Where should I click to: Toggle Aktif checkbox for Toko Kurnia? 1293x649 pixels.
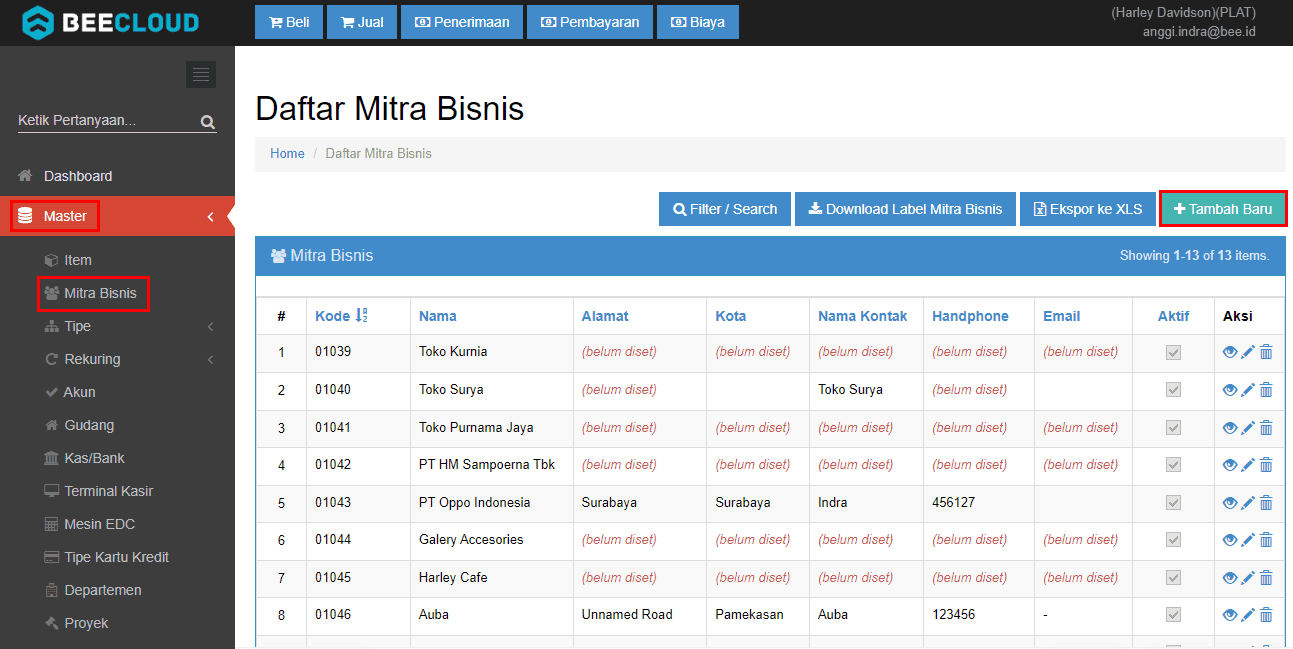[x=1174, y=352]
